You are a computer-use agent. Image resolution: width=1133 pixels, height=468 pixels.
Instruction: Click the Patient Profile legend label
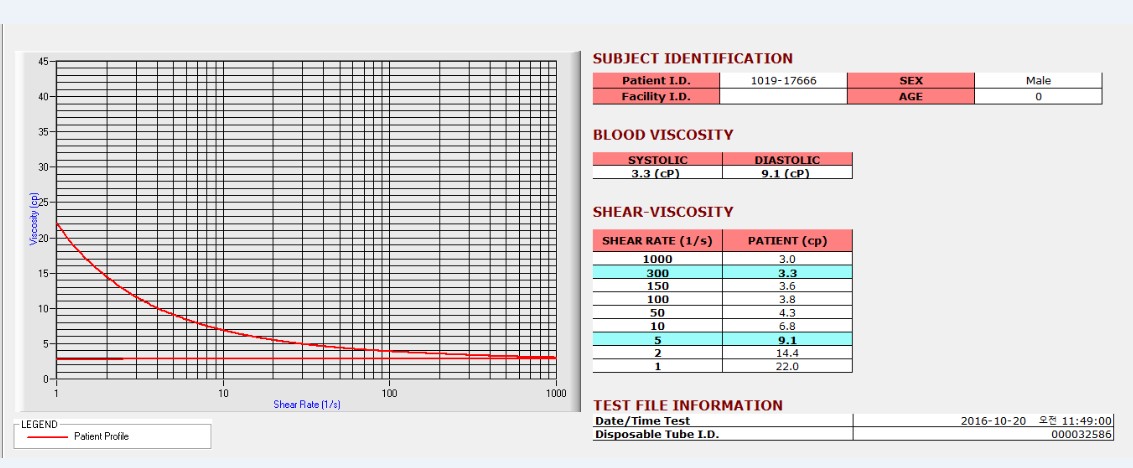(x=101, y=436)
